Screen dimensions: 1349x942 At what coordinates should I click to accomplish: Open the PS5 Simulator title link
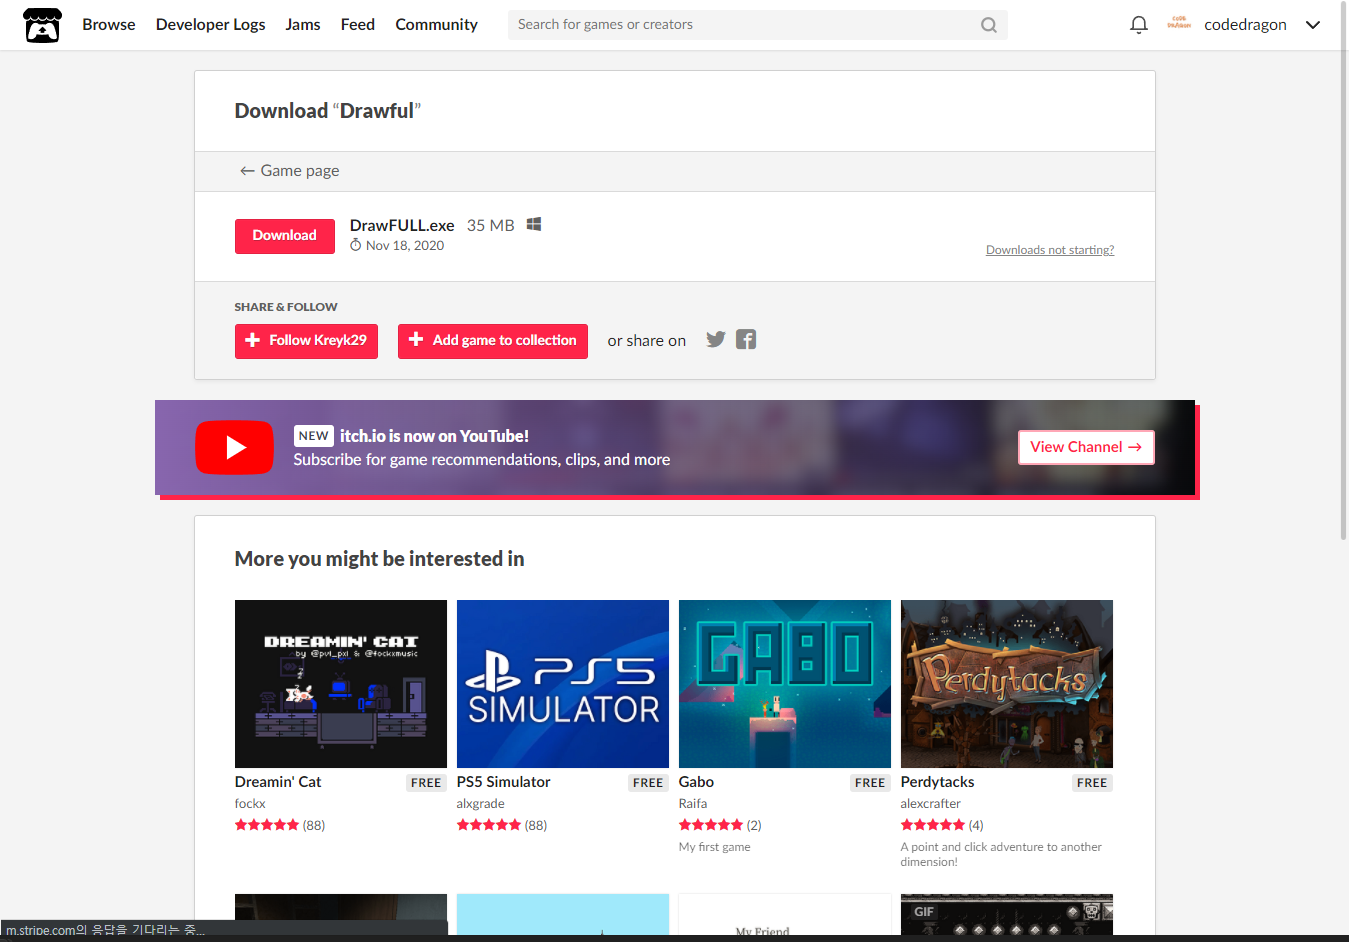(504, 782)
